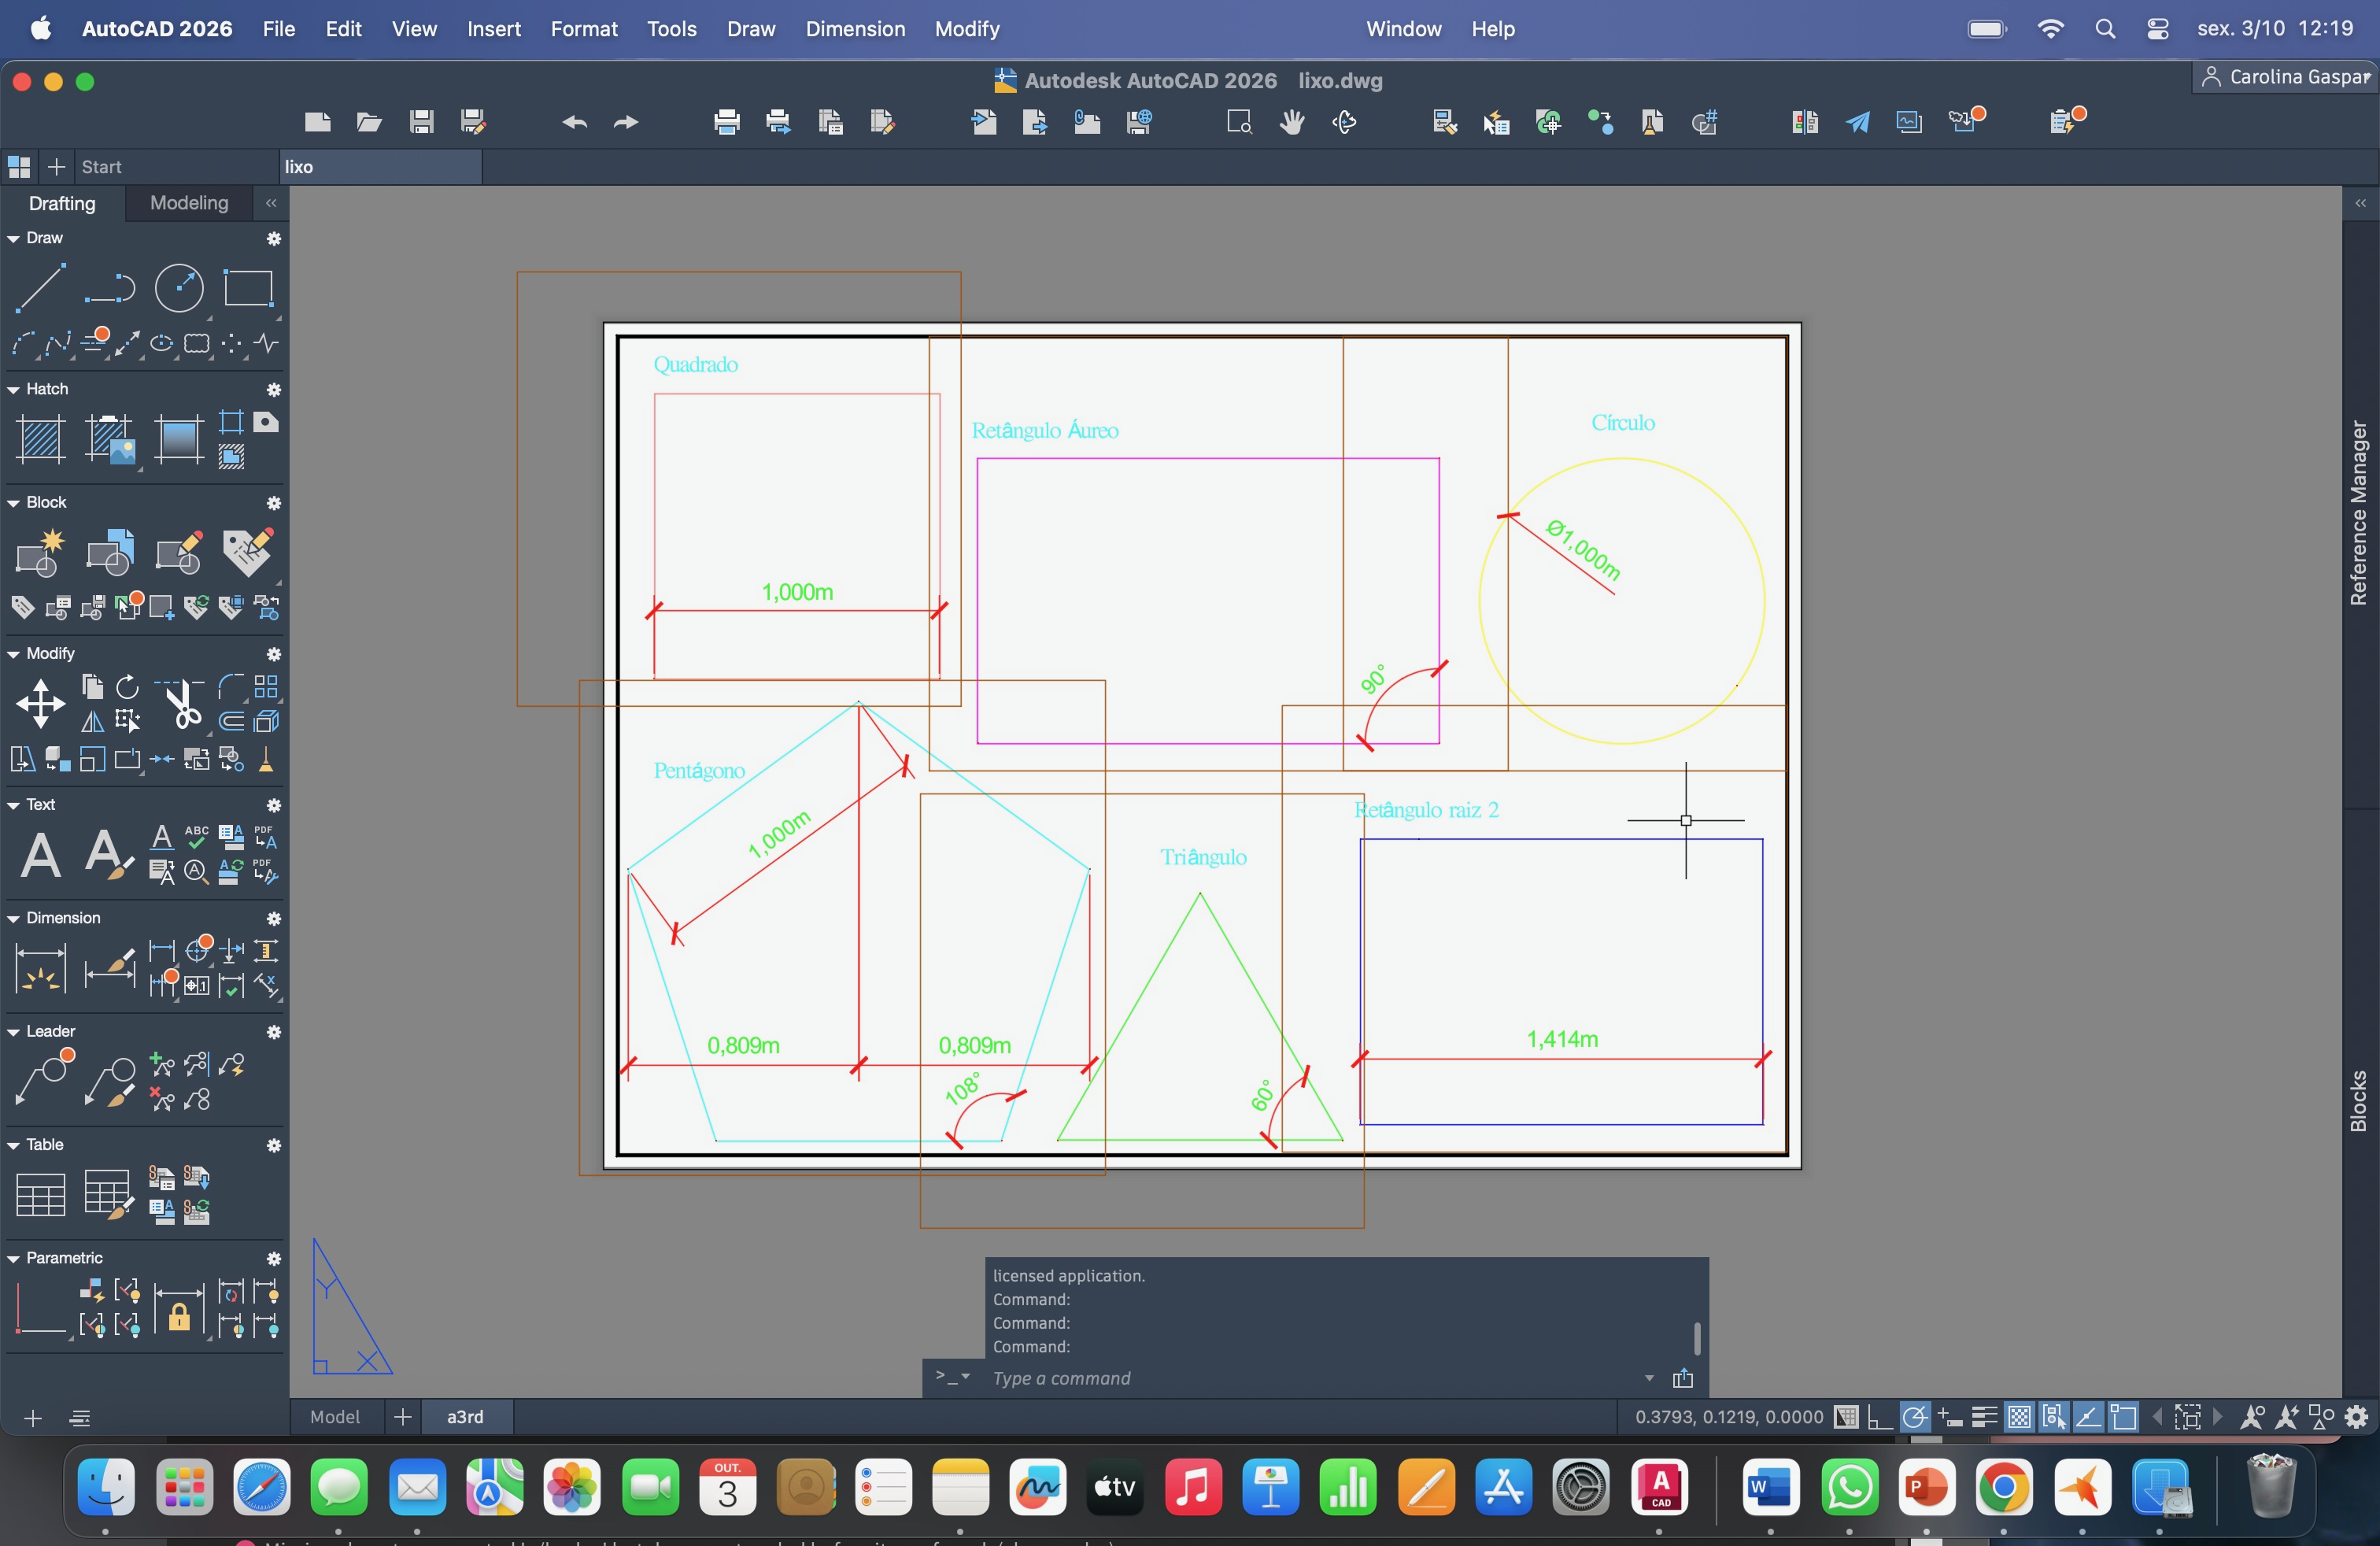
Task: Click the Hatch pattern tool
Action: pos(40,438)
